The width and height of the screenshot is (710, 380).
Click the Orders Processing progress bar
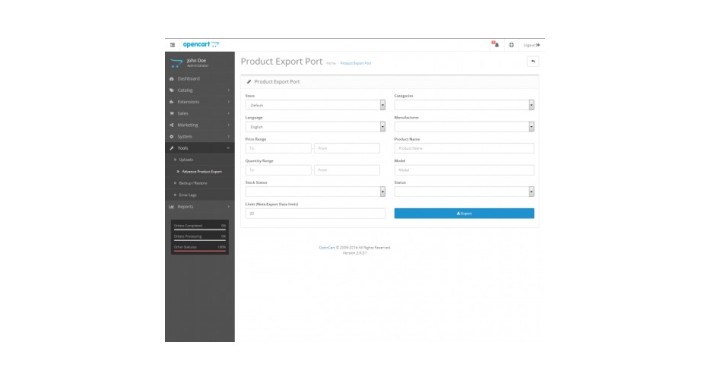200,240
